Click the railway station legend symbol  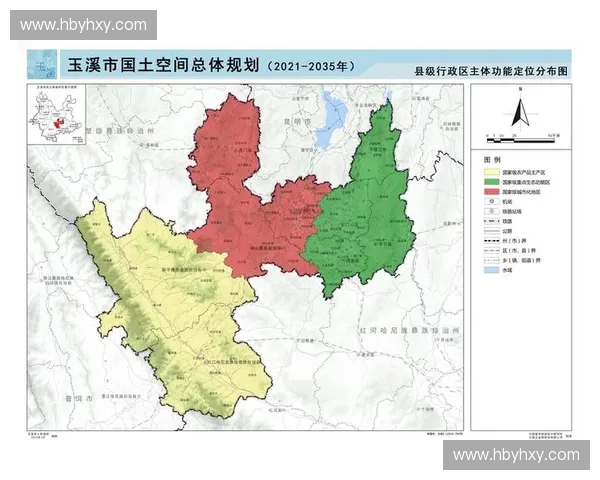coord(490,213)
